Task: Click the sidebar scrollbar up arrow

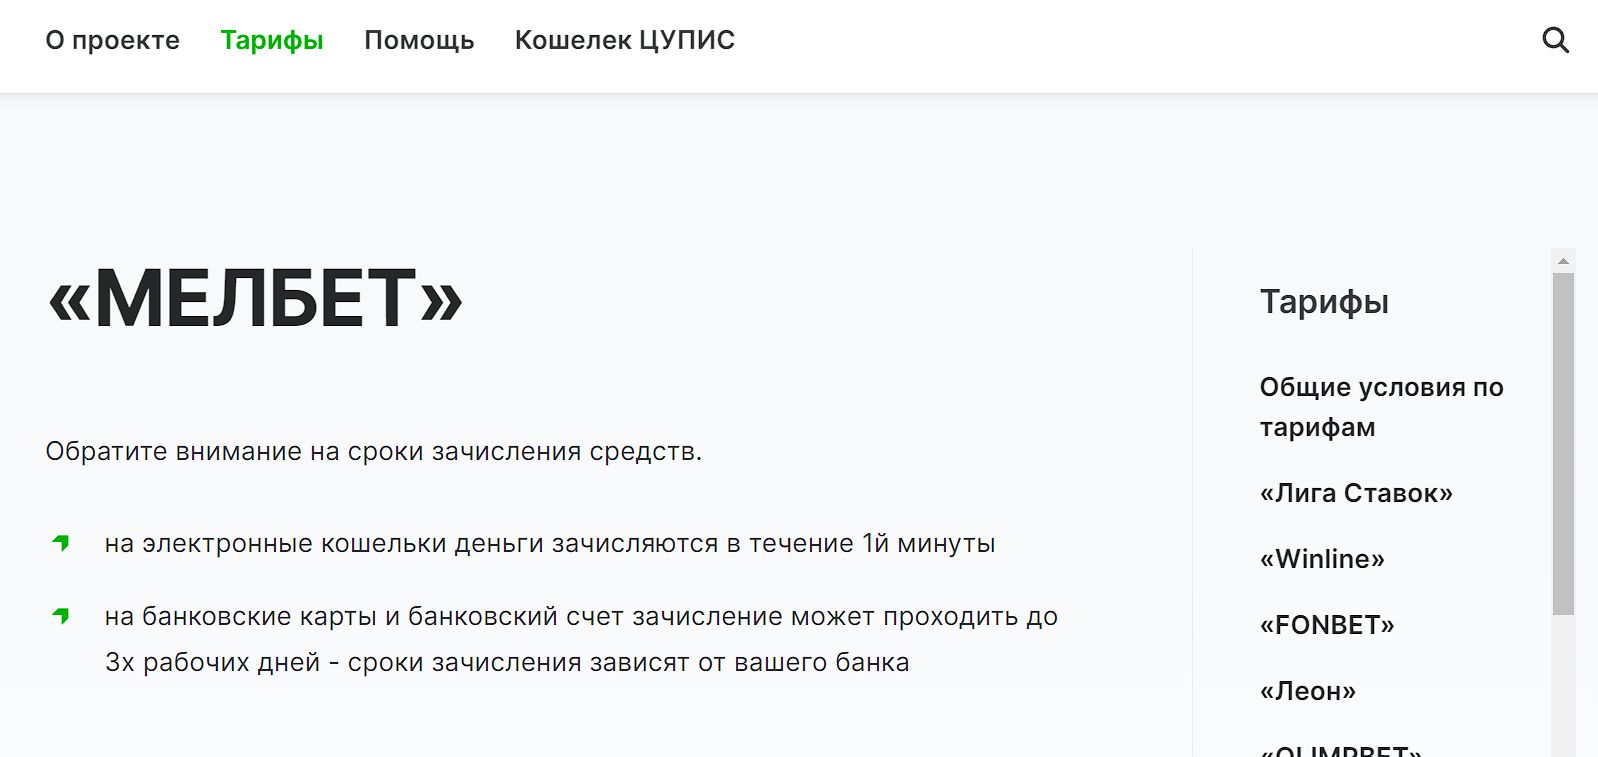Action: click(x=1563, y=261)
